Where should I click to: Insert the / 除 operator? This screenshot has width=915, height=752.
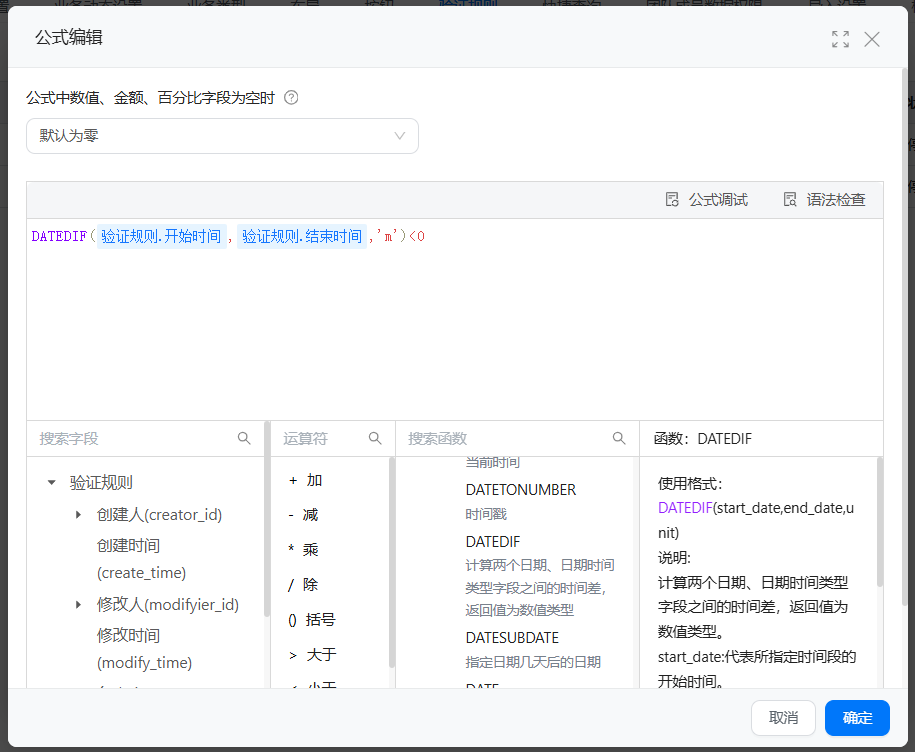pos(303,585)
